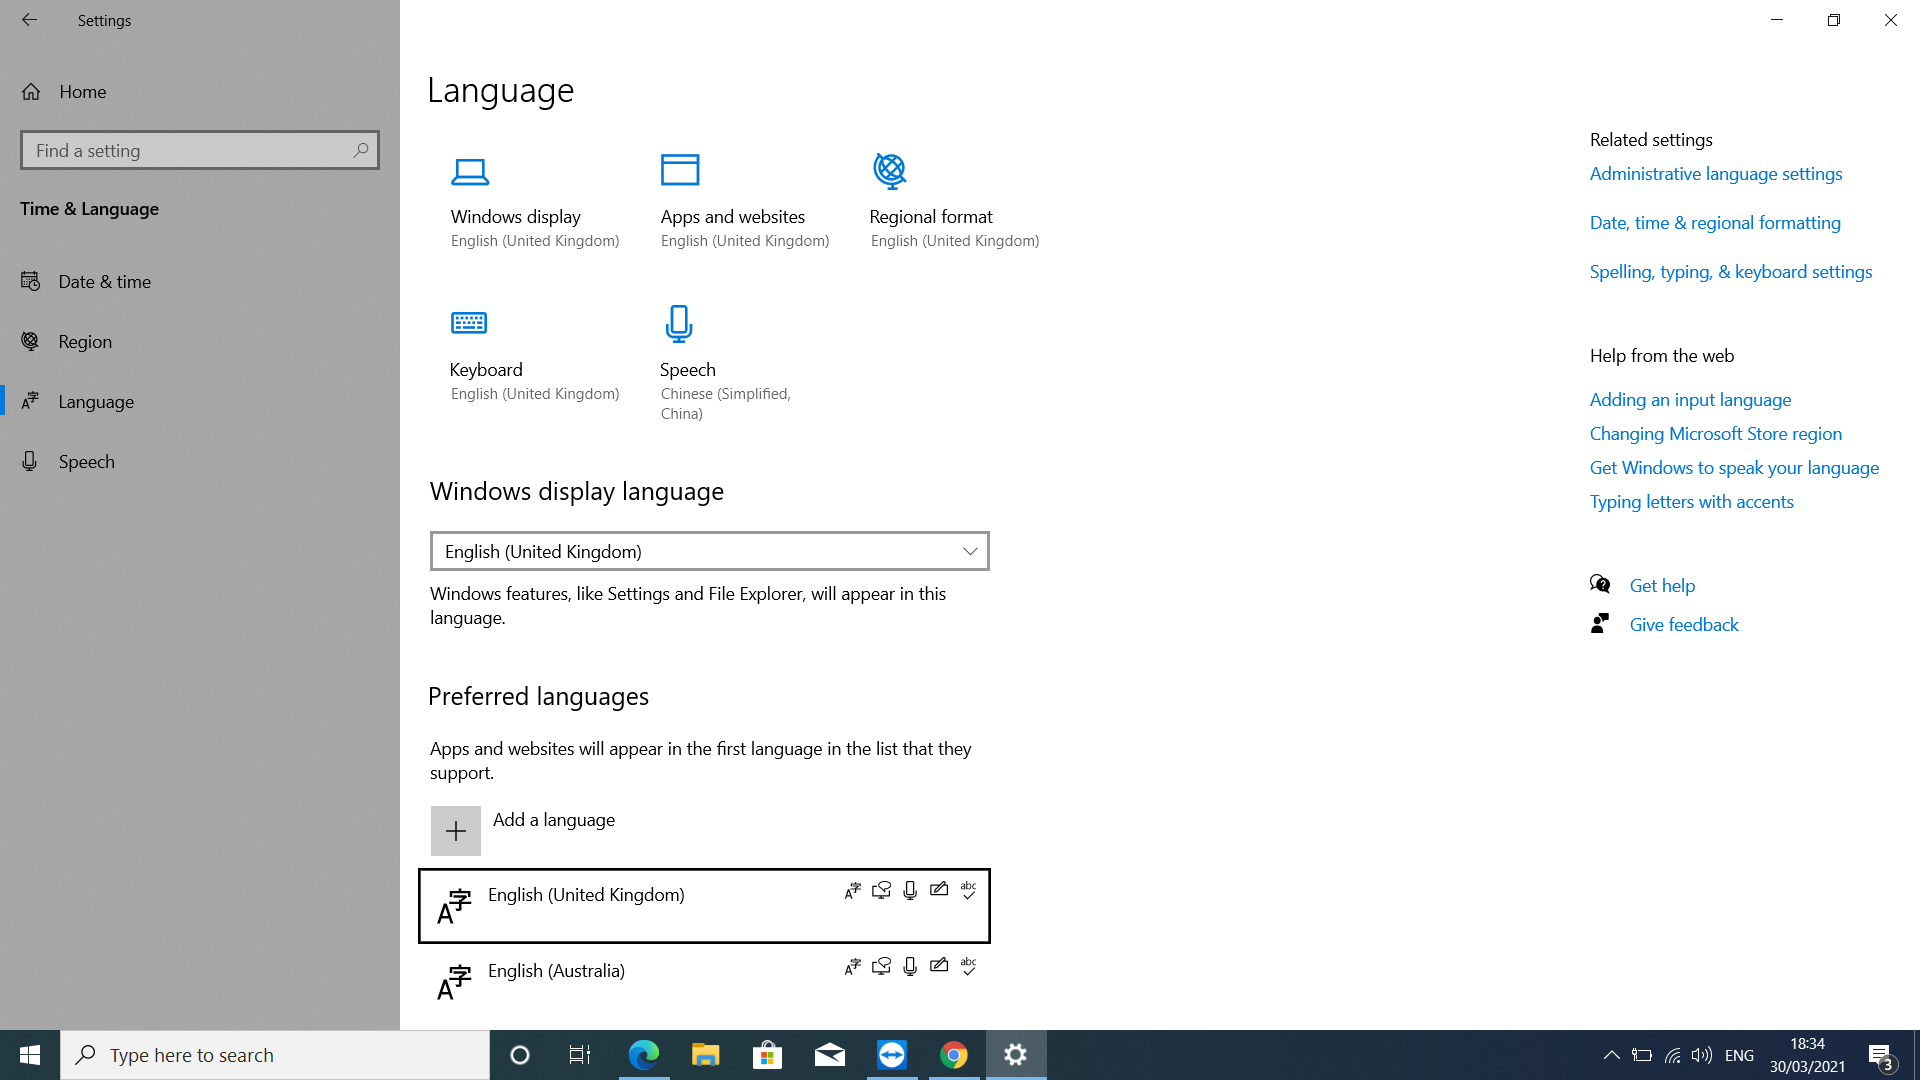Click the volume icon in system tray
This screenshot has width=1920, height=1080.
click(x=1701, y=1055)
